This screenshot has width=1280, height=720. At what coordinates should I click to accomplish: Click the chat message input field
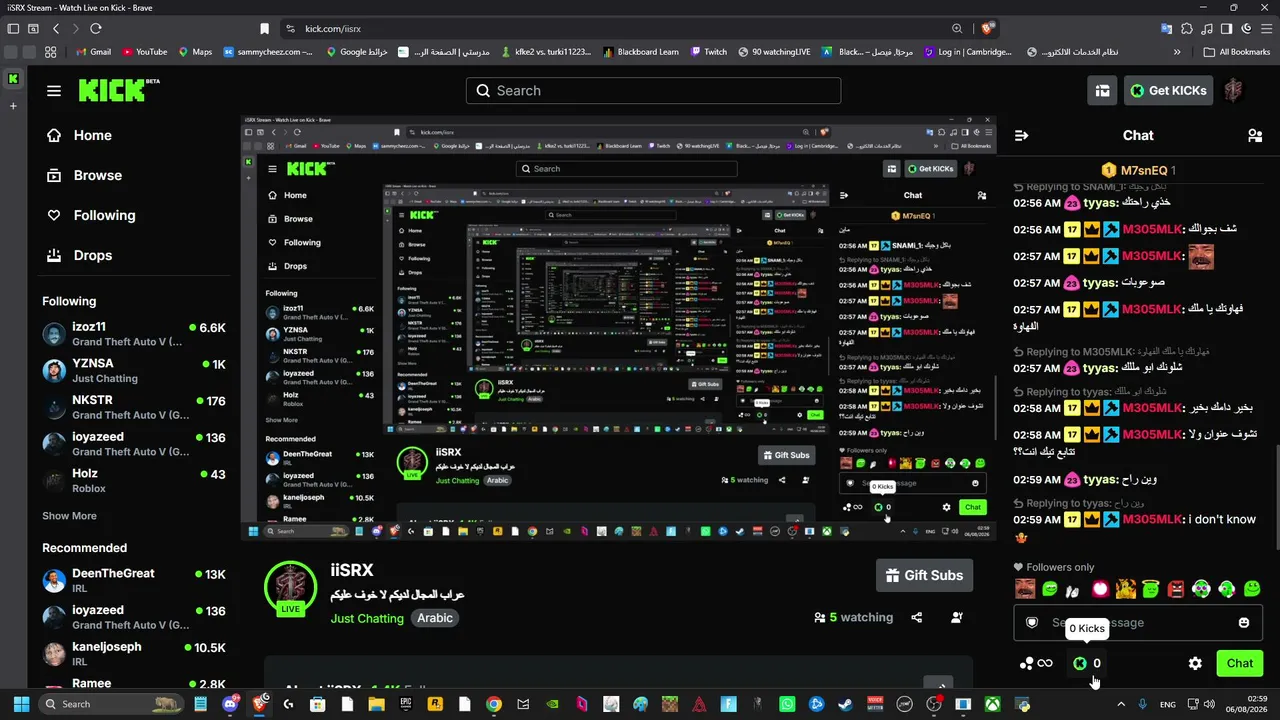pos(1137,622)
